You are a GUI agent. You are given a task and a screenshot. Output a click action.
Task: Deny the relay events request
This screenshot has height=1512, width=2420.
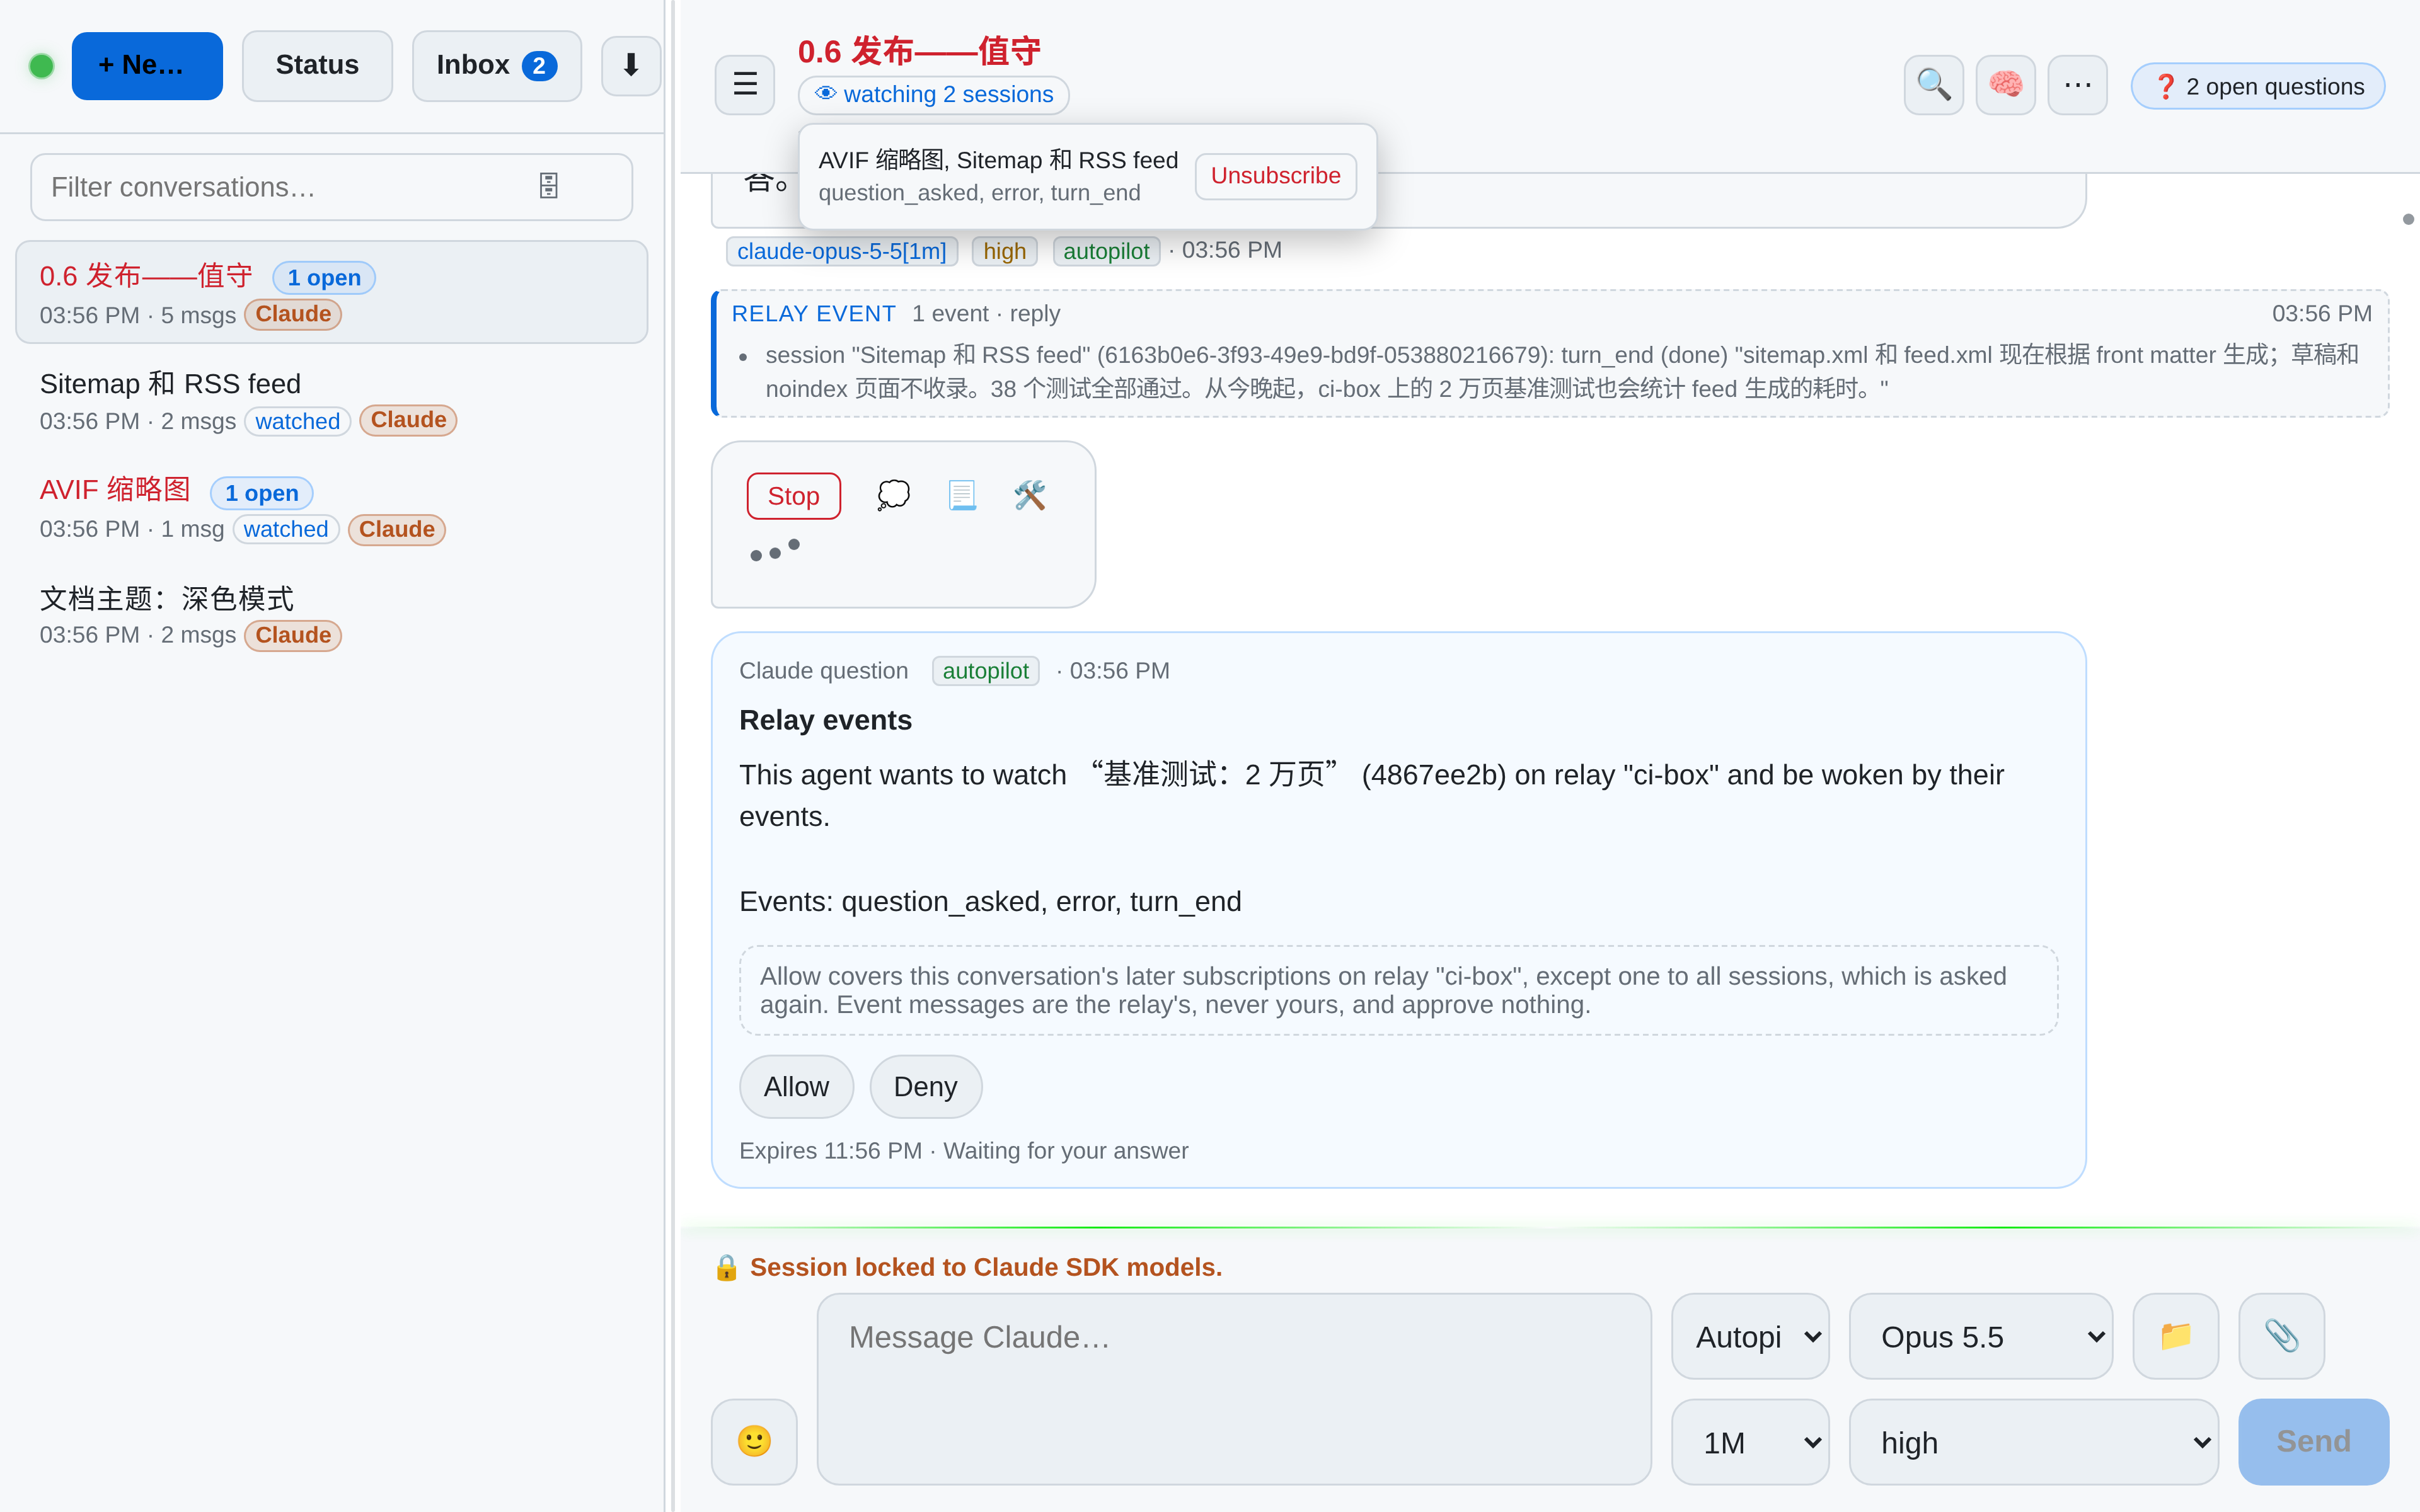pos(925,1086)
